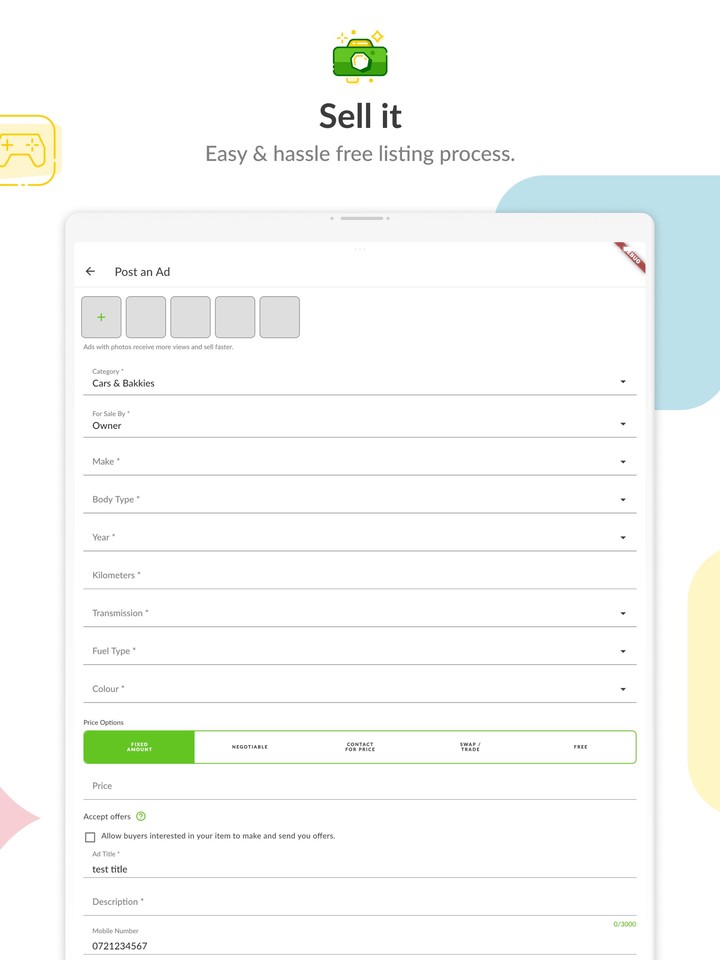The width and height of the screenshot is (720, 960).
Task: Select the Fixed Amount price option
Action: [139, 747]
